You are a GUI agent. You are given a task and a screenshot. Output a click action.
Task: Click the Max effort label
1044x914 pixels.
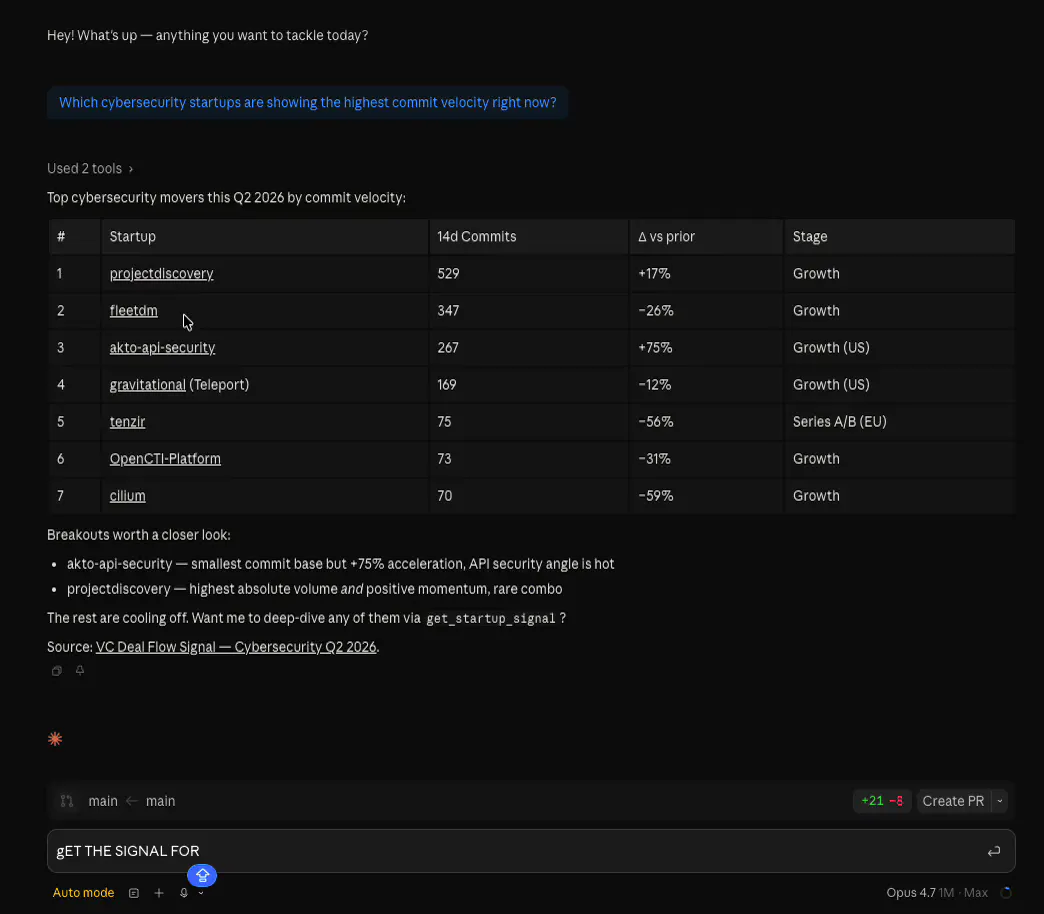pyautogui.click(x=975, y=893)
